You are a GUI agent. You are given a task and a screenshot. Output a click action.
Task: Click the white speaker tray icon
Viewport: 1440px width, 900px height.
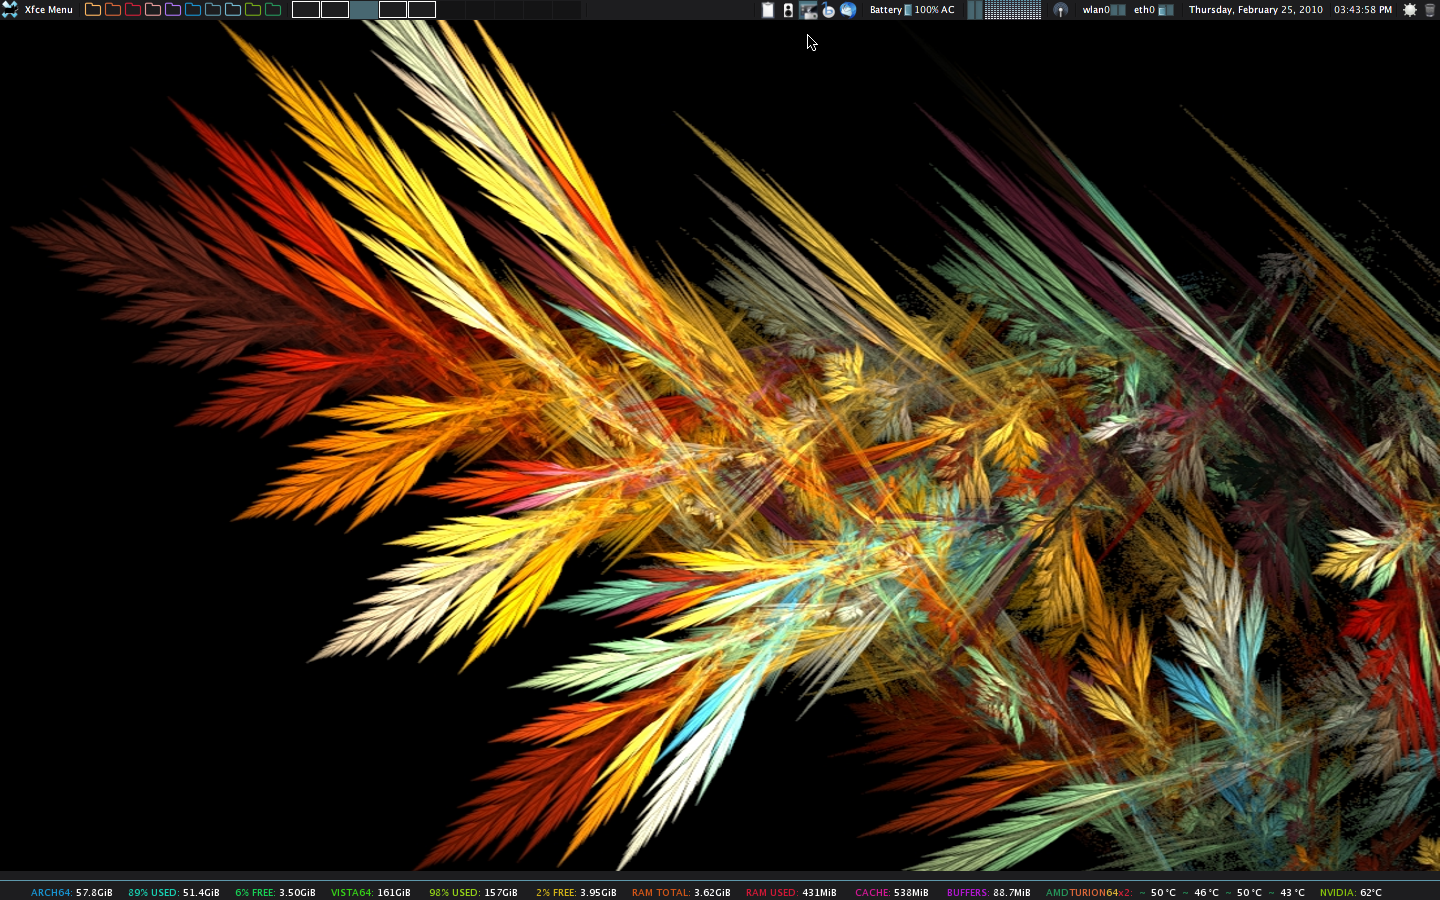pos(788,10)
